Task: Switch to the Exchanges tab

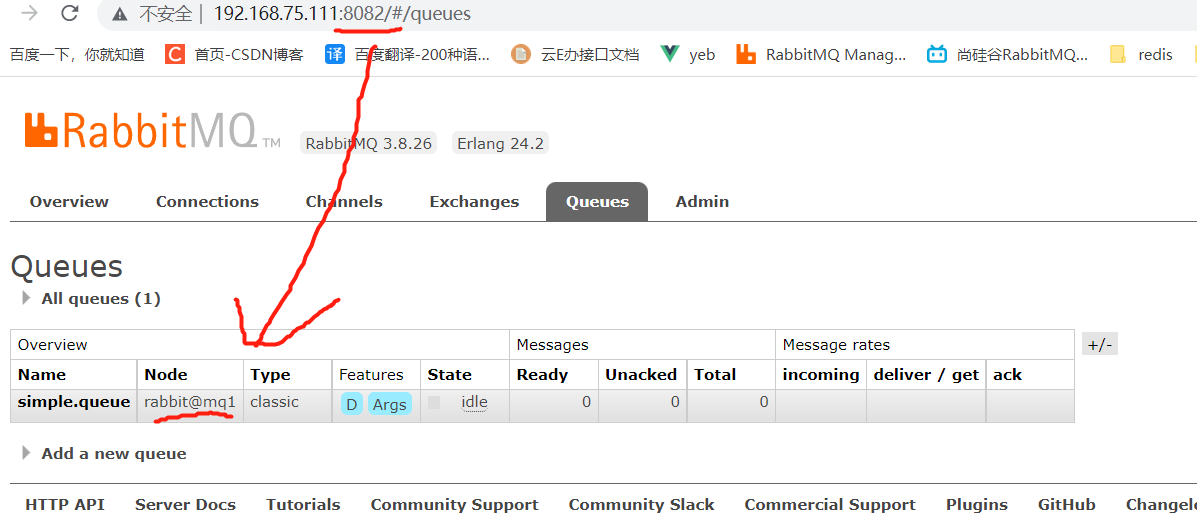Action: 474,202
